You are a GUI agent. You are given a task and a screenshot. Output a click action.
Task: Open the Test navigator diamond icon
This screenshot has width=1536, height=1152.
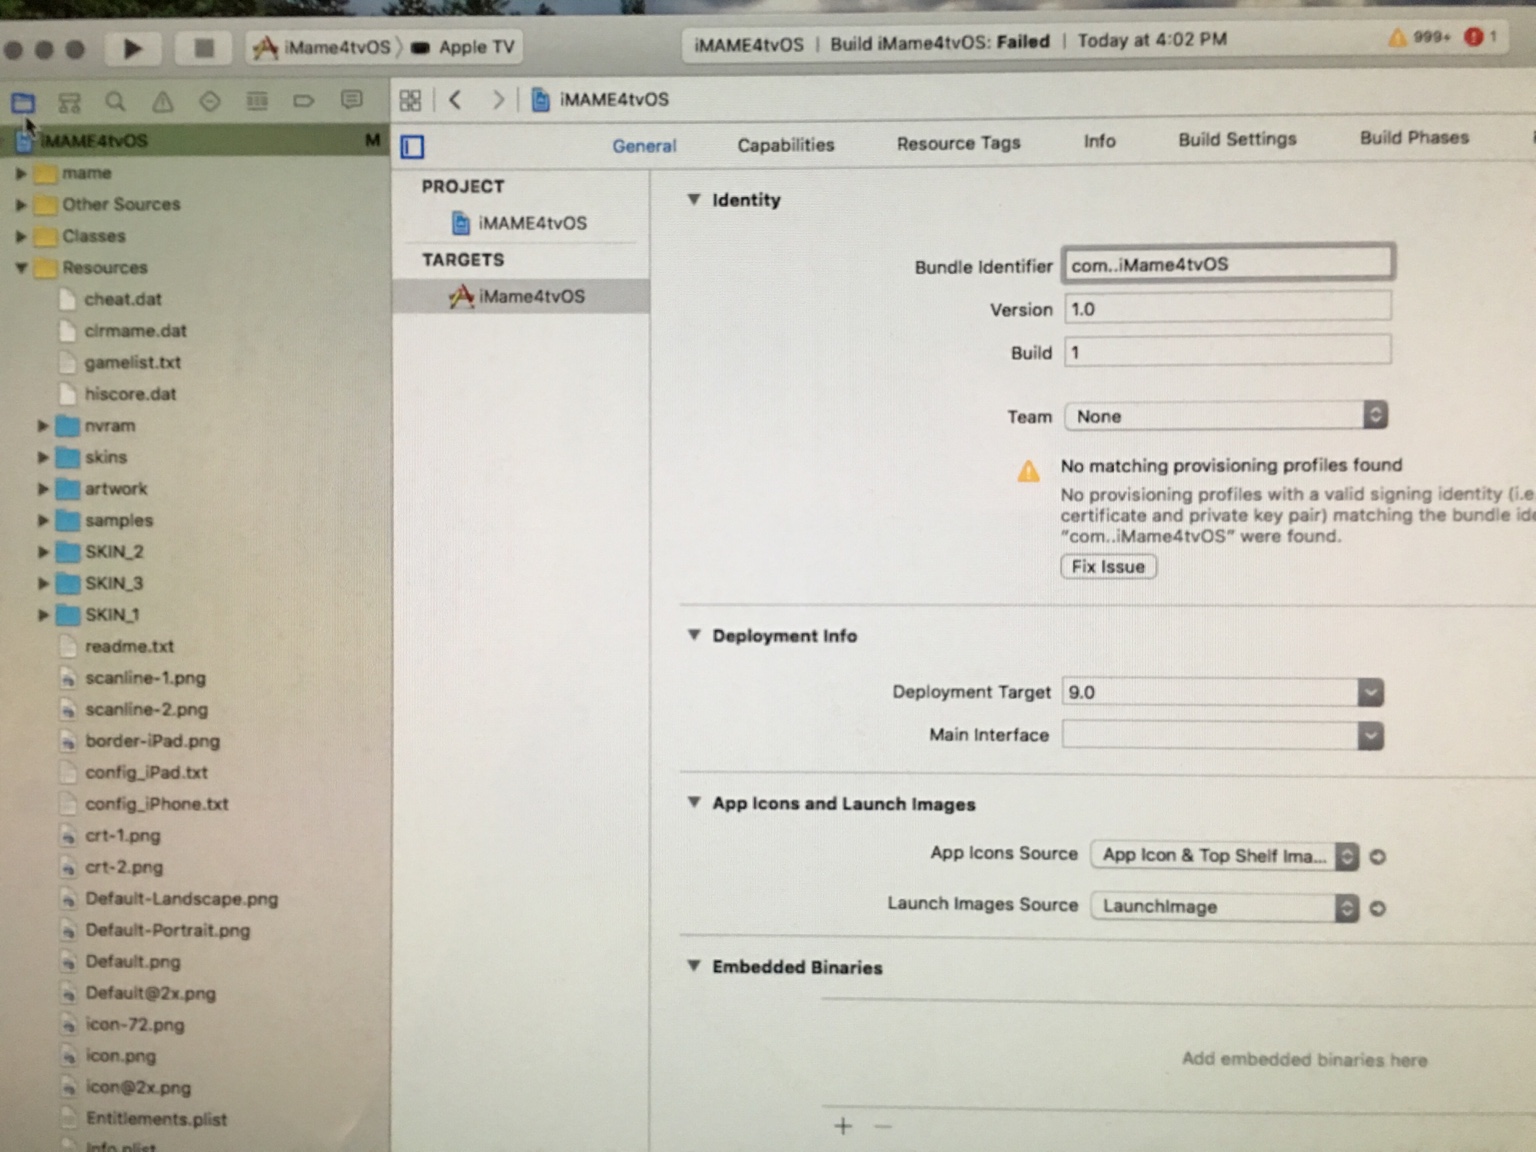tap(210, 101)
